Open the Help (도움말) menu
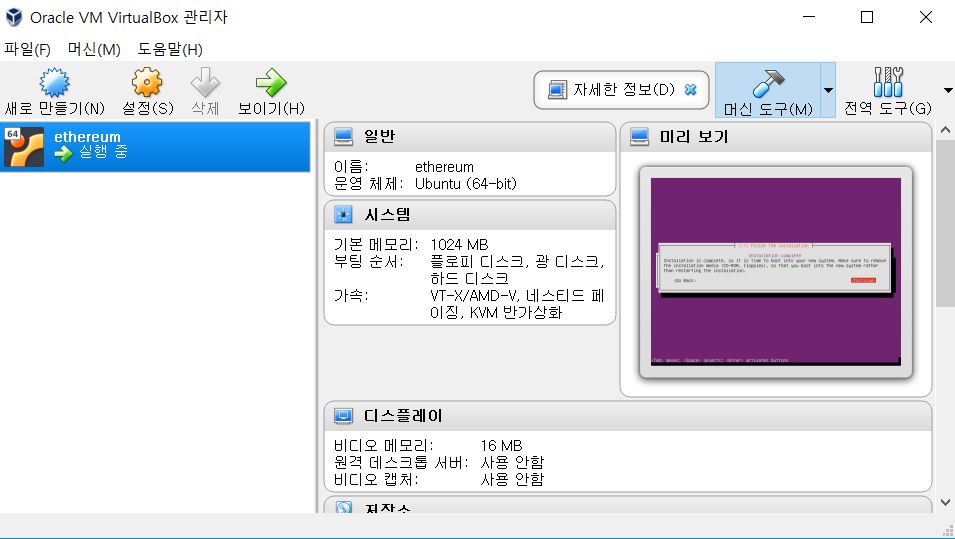The width and height of the screenshot is (955, 539). pyautogui.click(x=170, y=49)
